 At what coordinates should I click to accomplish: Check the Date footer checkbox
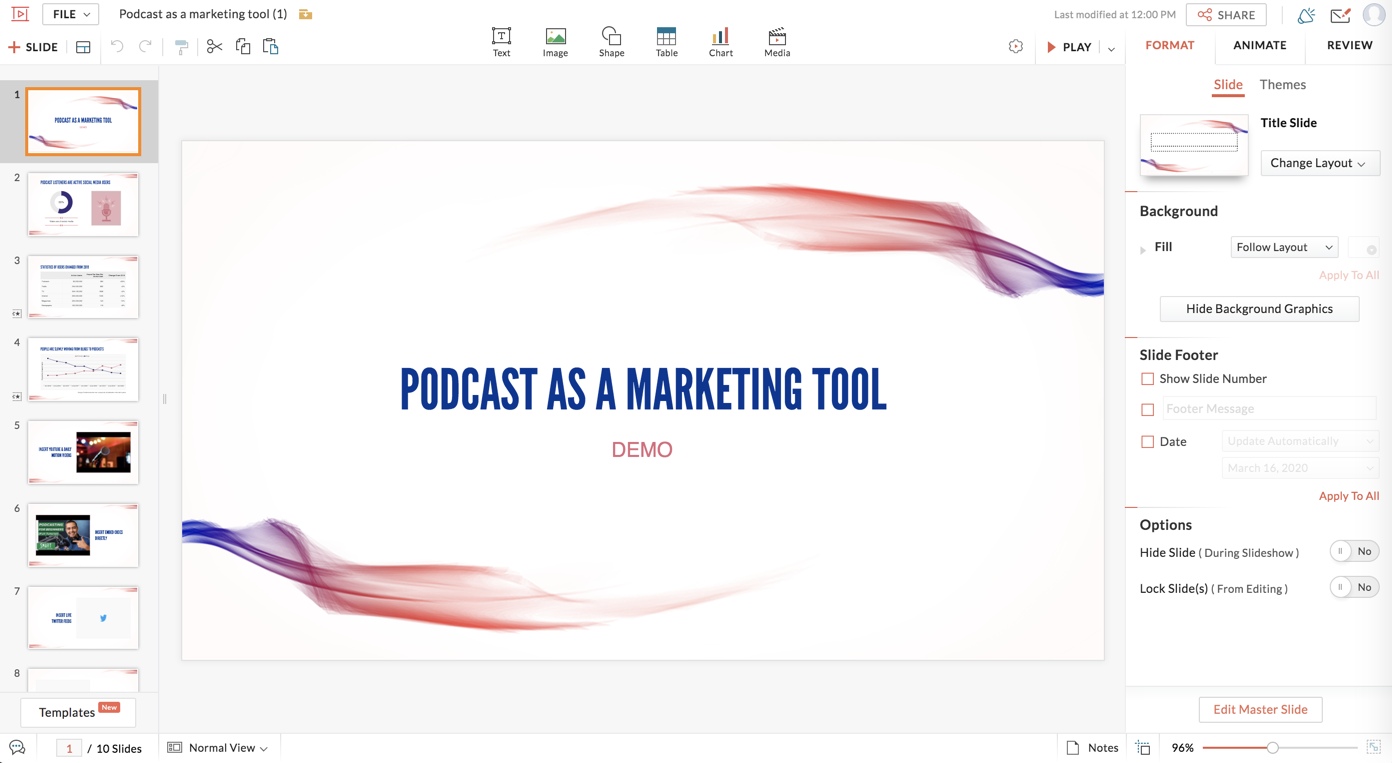pos(1147,441)
